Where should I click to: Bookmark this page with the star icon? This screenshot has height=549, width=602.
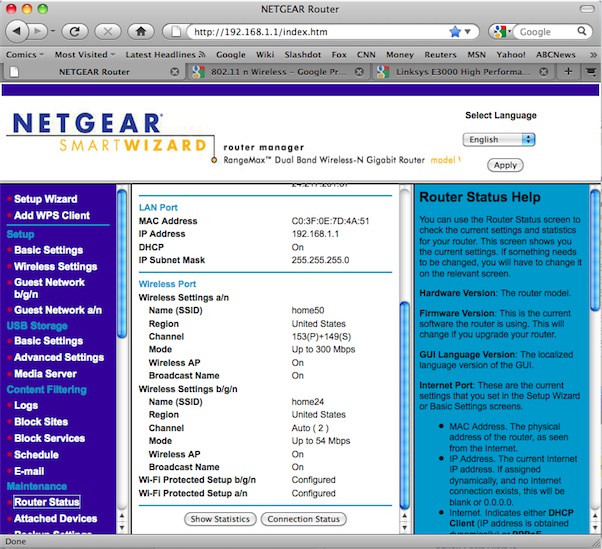click(455, 31)
